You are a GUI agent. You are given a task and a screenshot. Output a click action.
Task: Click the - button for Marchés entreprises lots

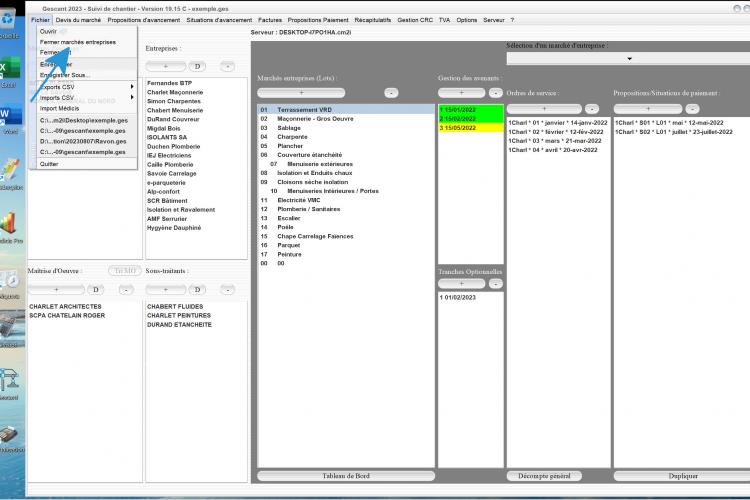[391, 93]
